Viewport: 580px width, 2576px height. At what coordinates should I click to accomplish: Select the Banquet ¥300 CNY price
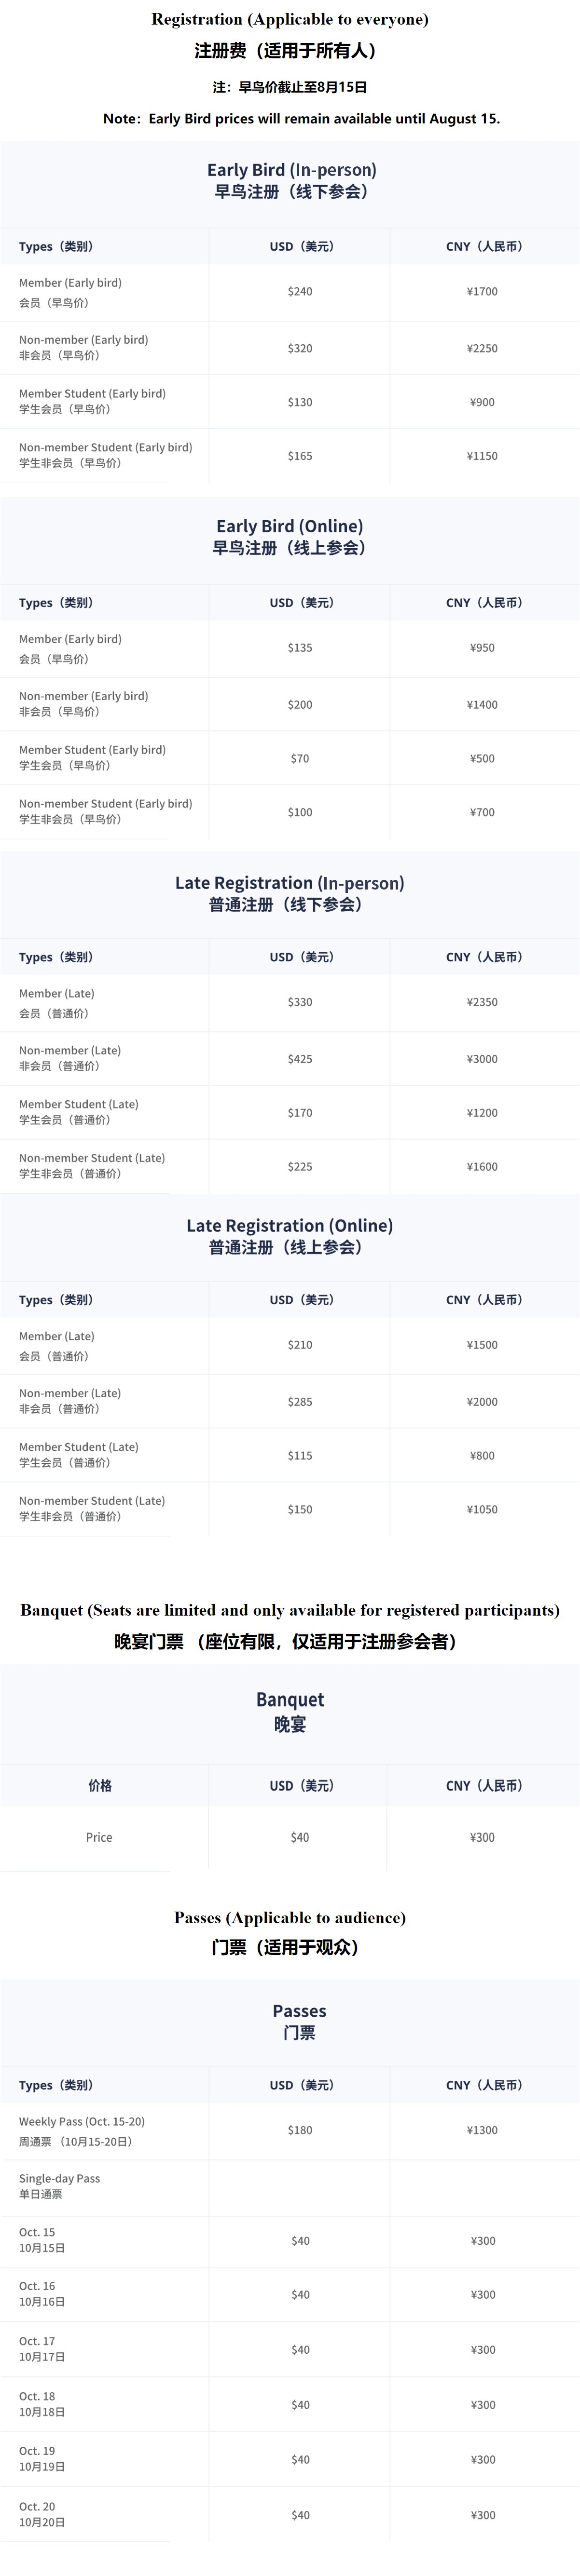pos(482,1837)
